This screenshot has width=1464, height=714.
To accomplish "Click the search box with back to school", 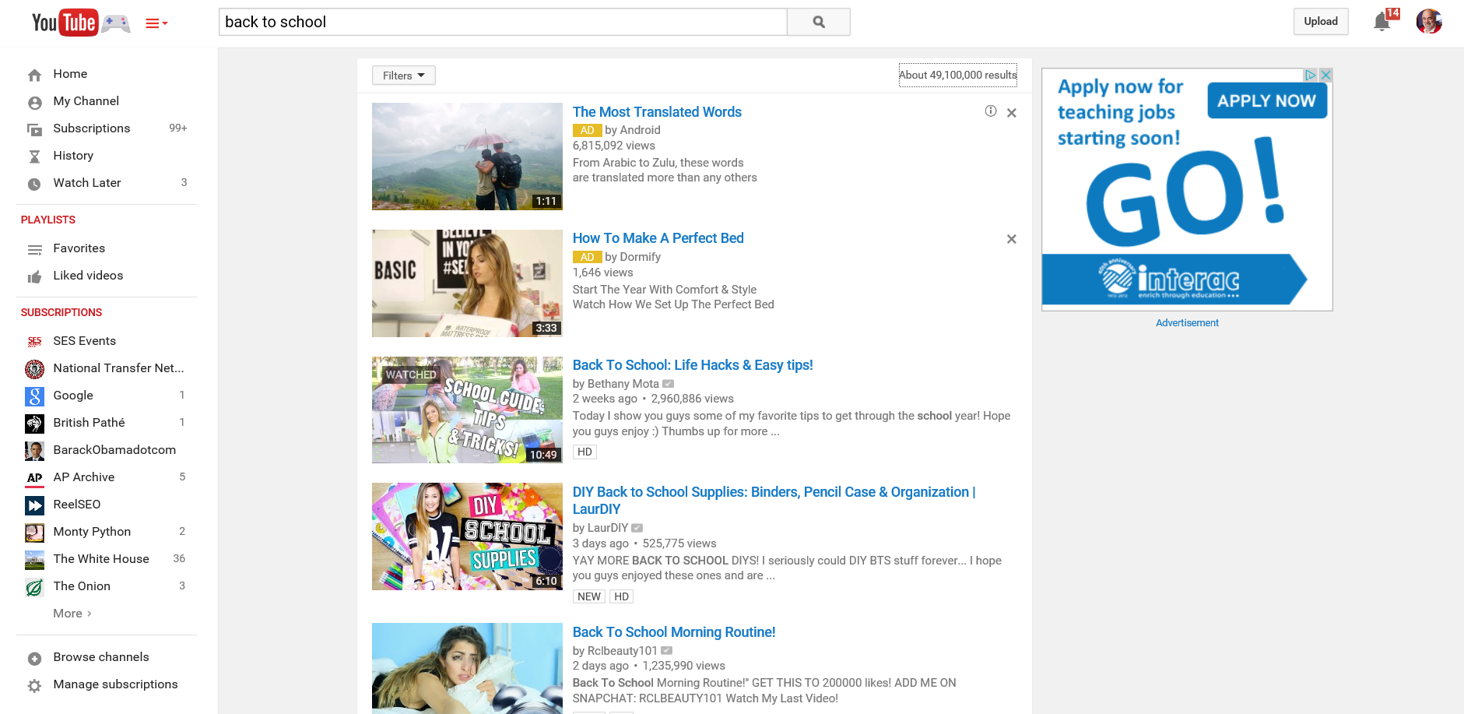I will coord(502,22).
